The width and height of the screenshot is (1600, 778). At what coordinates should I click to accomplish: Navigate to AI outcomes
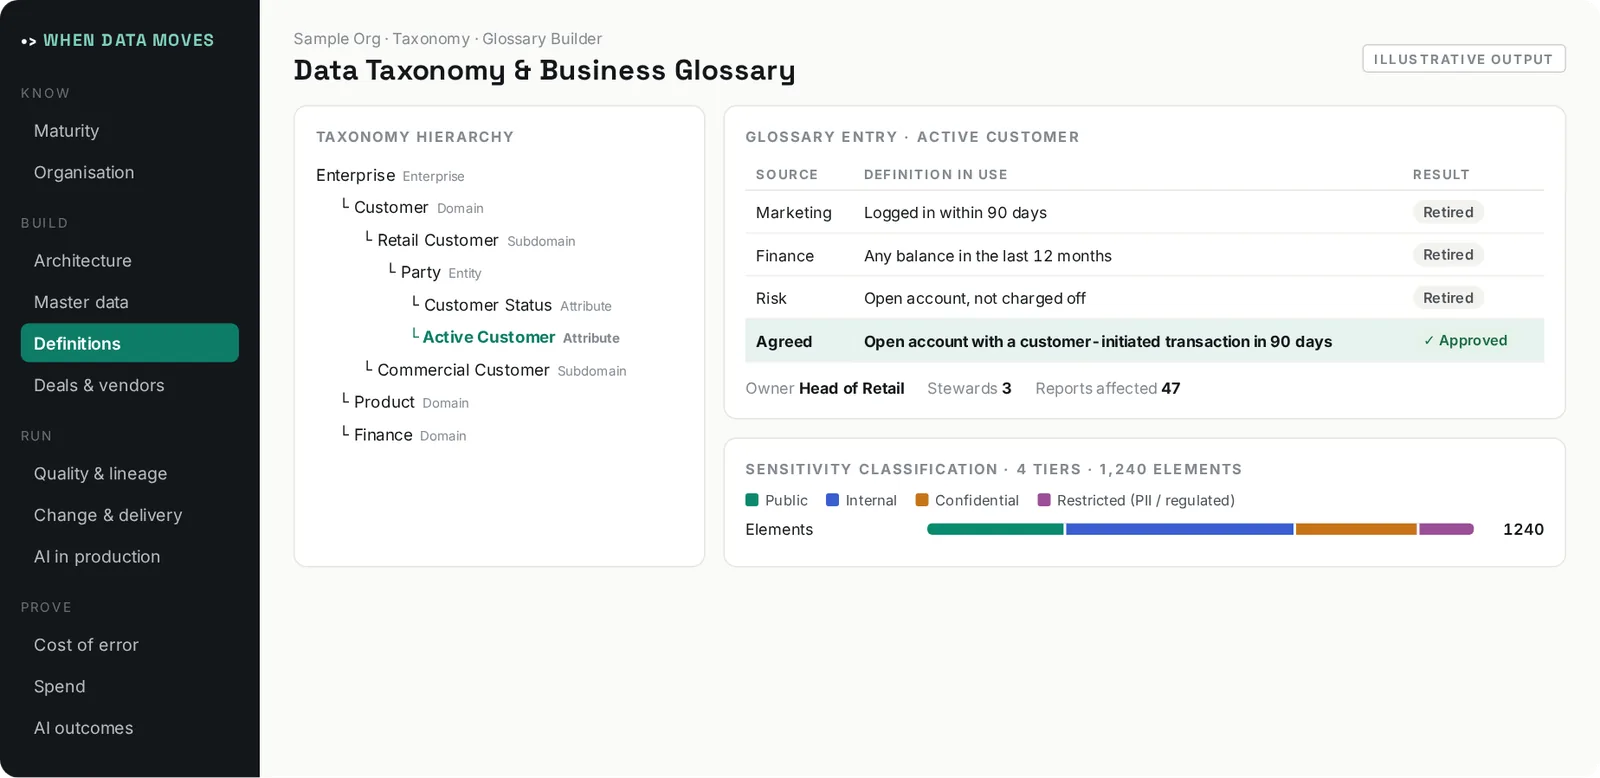(x=130, y=729)
